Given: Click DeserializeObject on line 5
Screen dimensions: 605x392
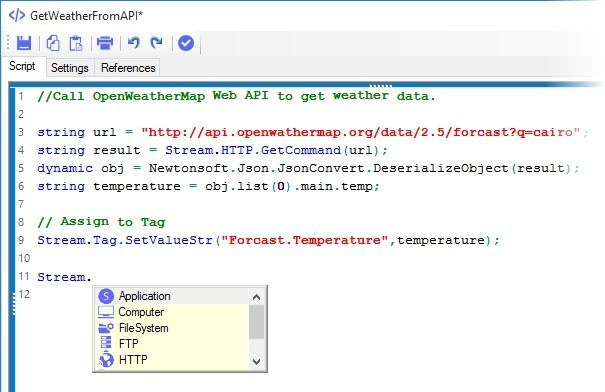Looking at the screenshot, I should click(441, 168).
